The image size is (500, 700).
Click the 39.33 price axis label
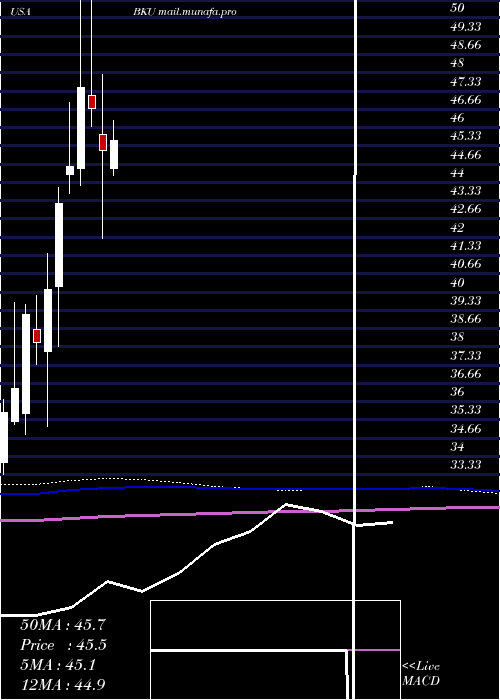tap(466, 300)
